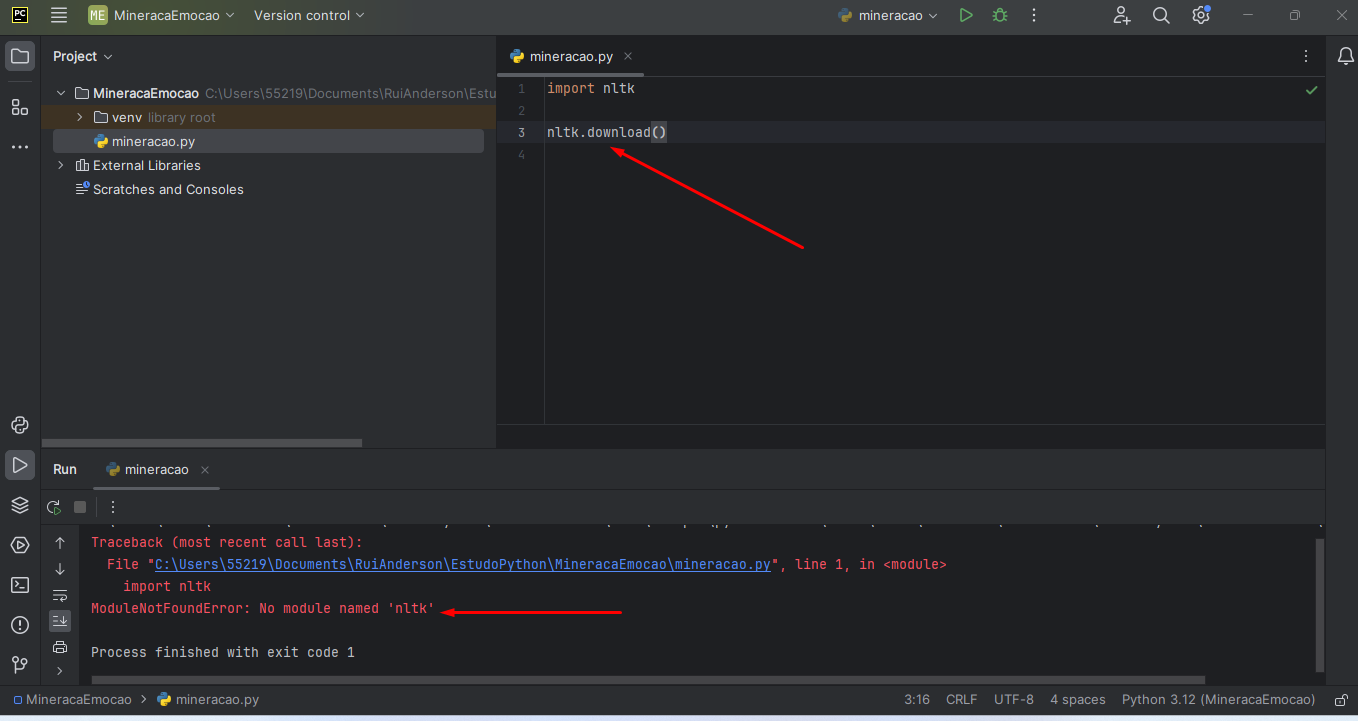Print the Run console output

60,647
